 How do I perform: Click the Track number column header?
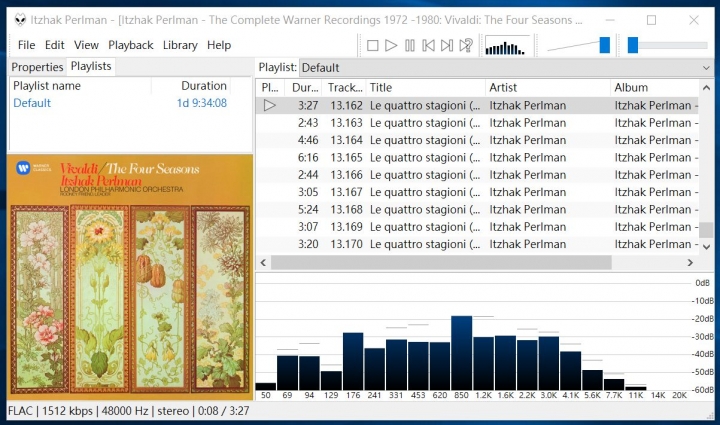click(344, 88)
